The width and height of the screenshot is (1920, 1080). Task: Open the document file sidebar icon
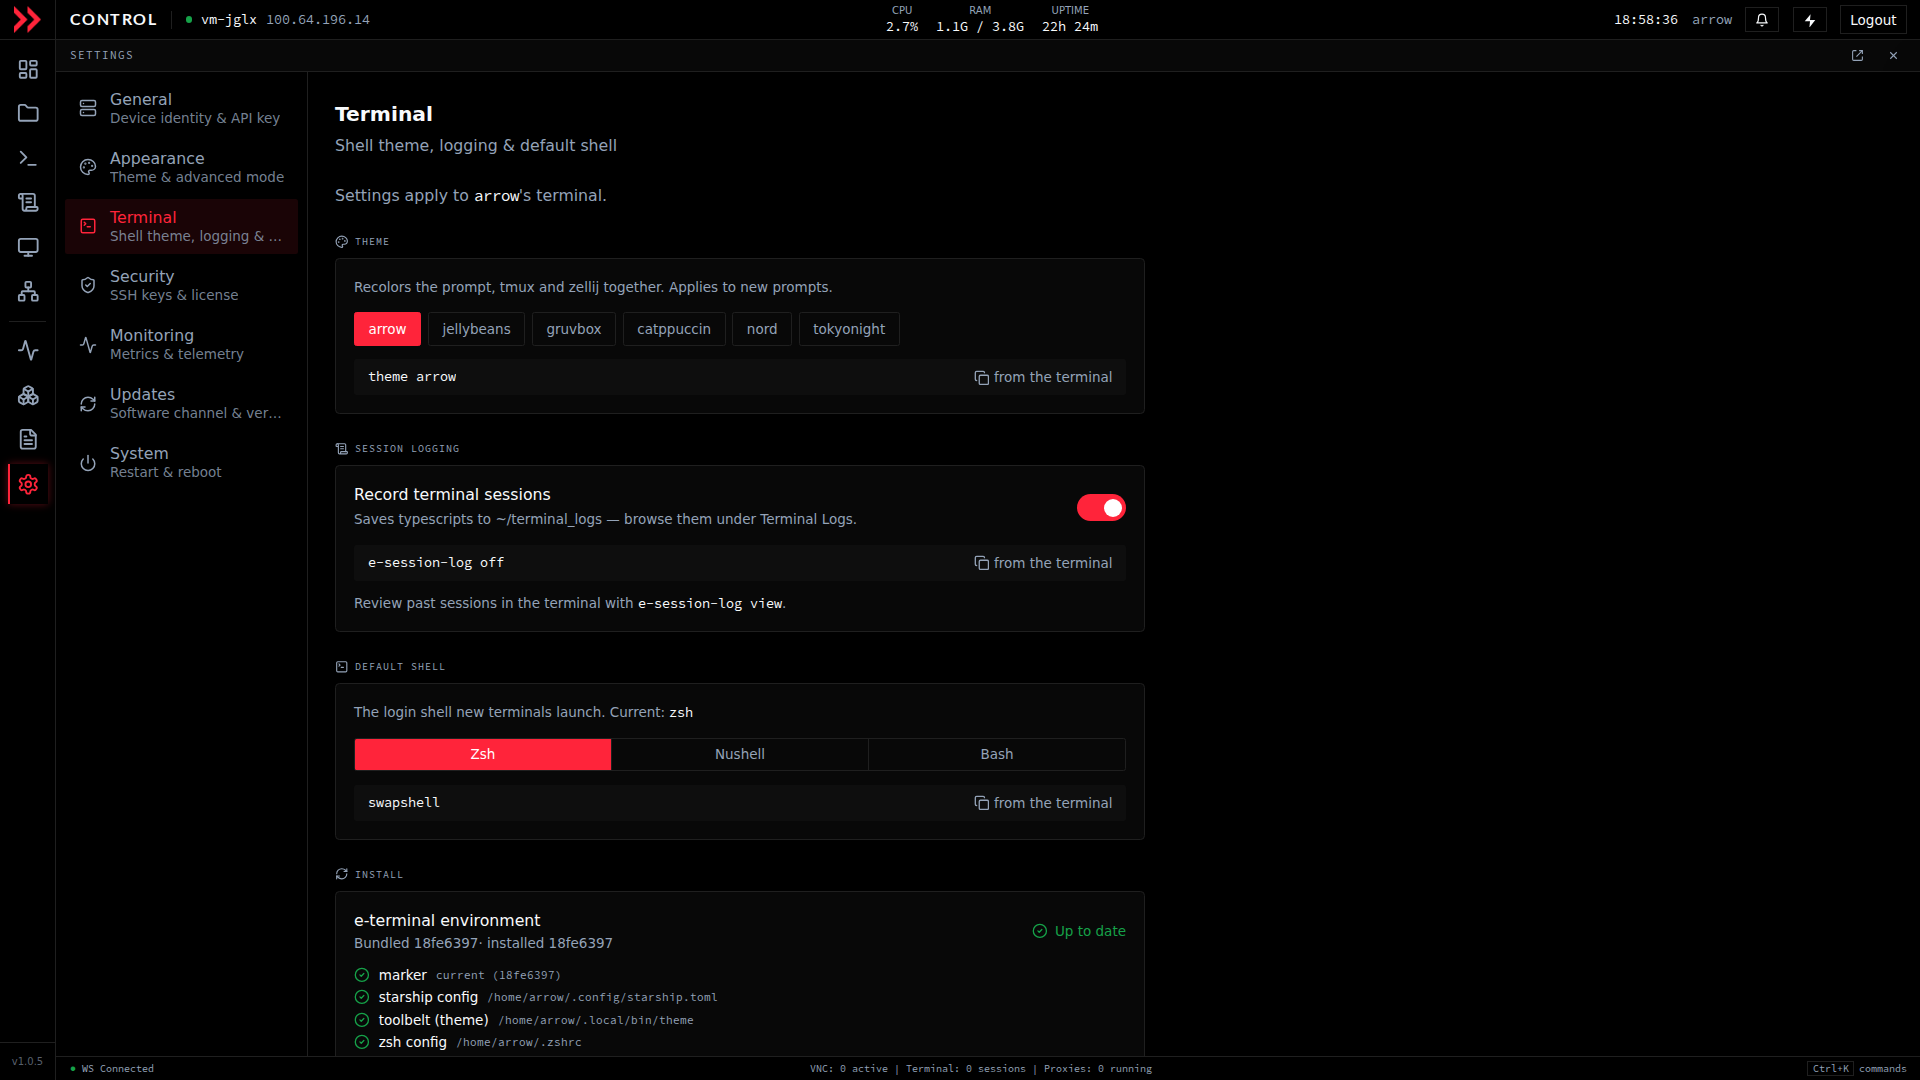[x=28, y=439]
